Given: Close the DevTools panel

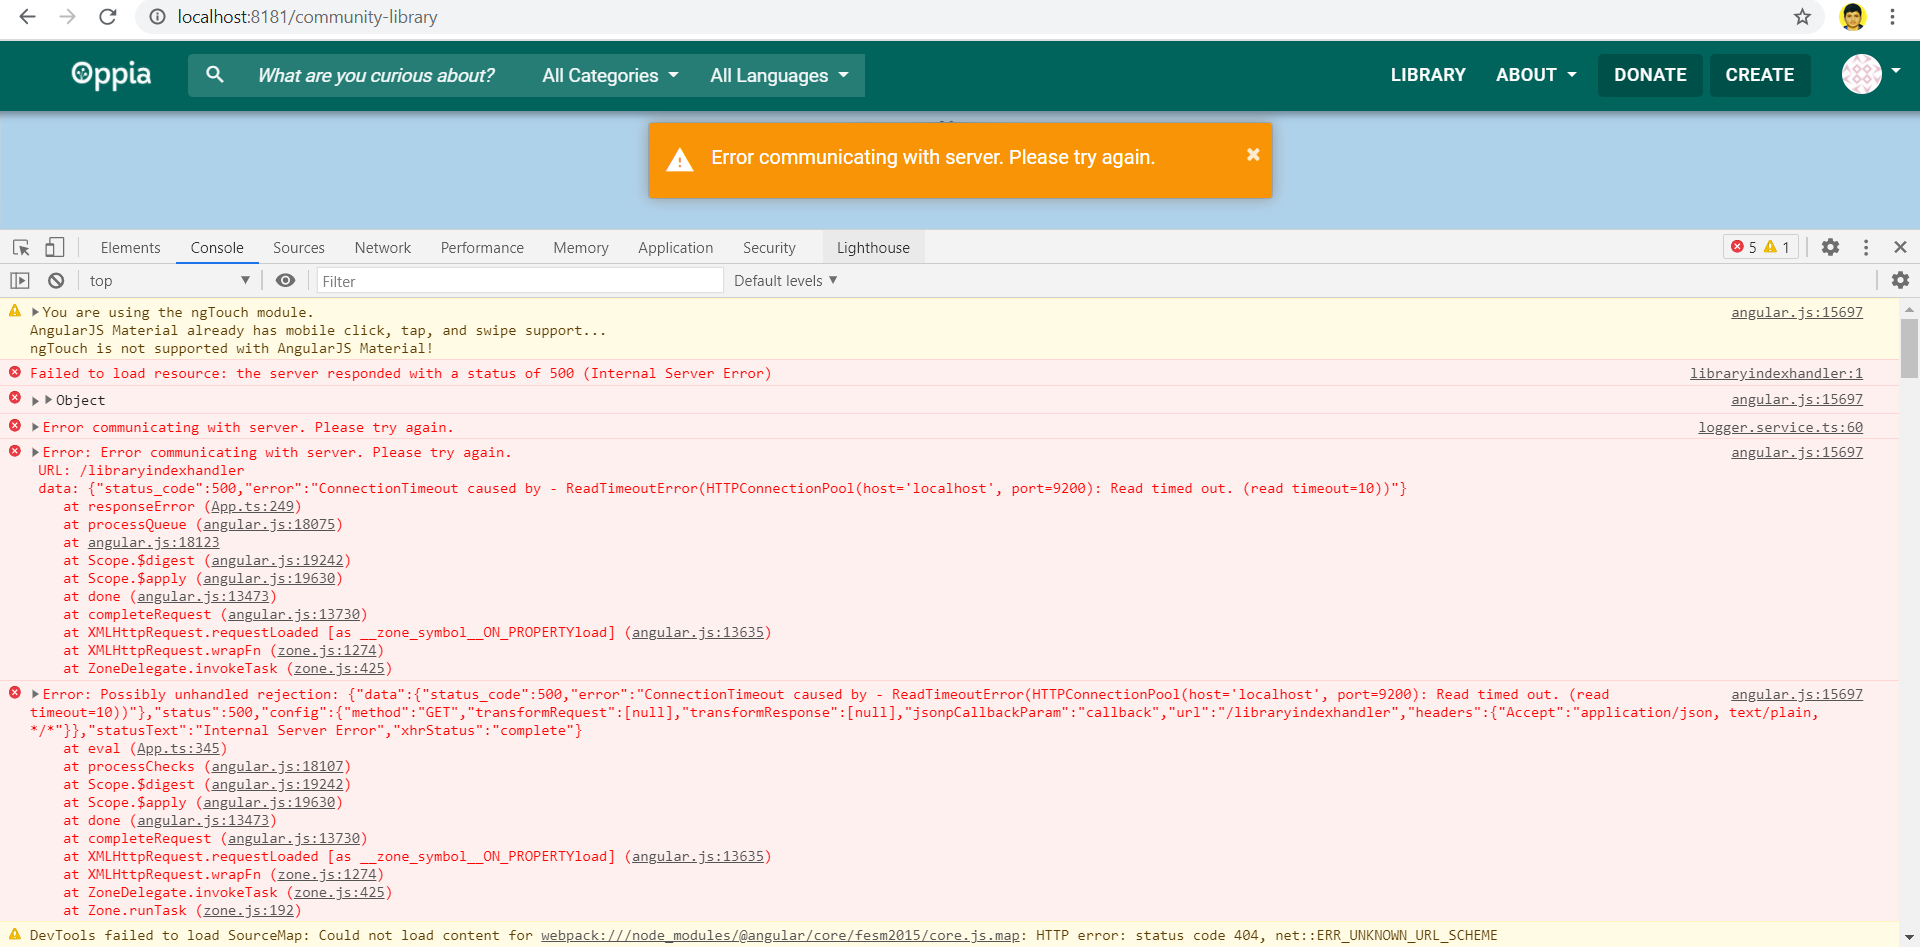Looking at the screenshot, I should 1900,247.
